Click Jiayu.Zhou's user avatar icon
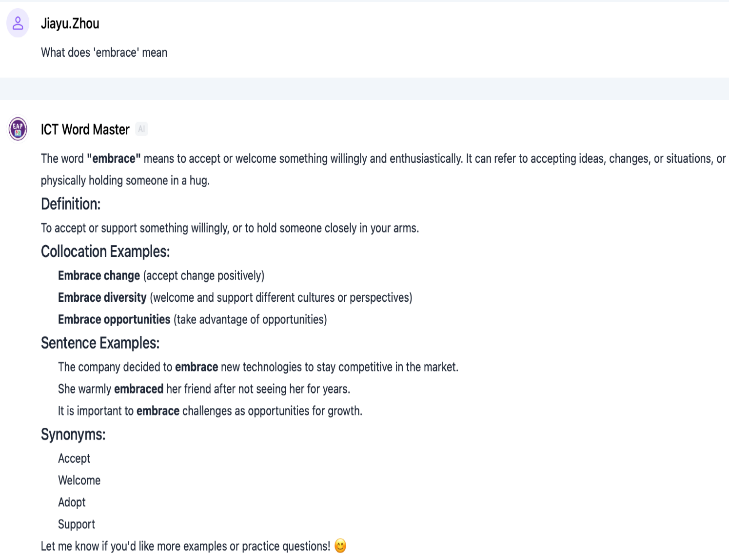Viewport: 729px width, 555px height. pos(18,26)
